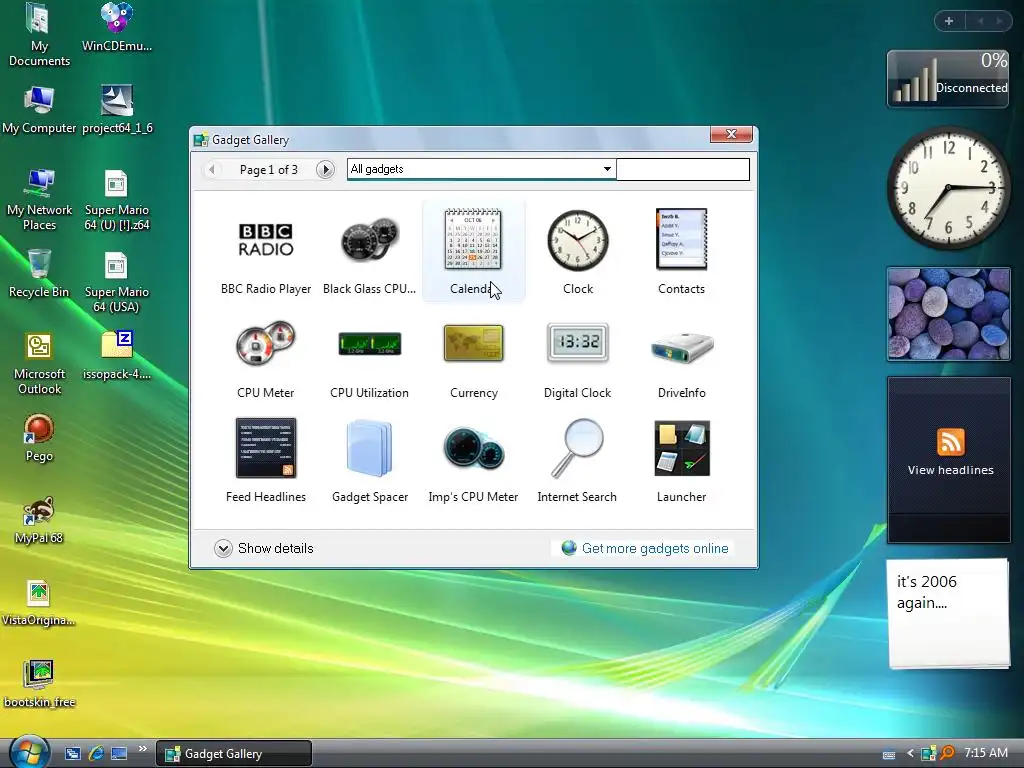The width and height of the screenshot is (1024, 768).
Task: Open the All gadgets dropdown
Action: coord(482,169)
